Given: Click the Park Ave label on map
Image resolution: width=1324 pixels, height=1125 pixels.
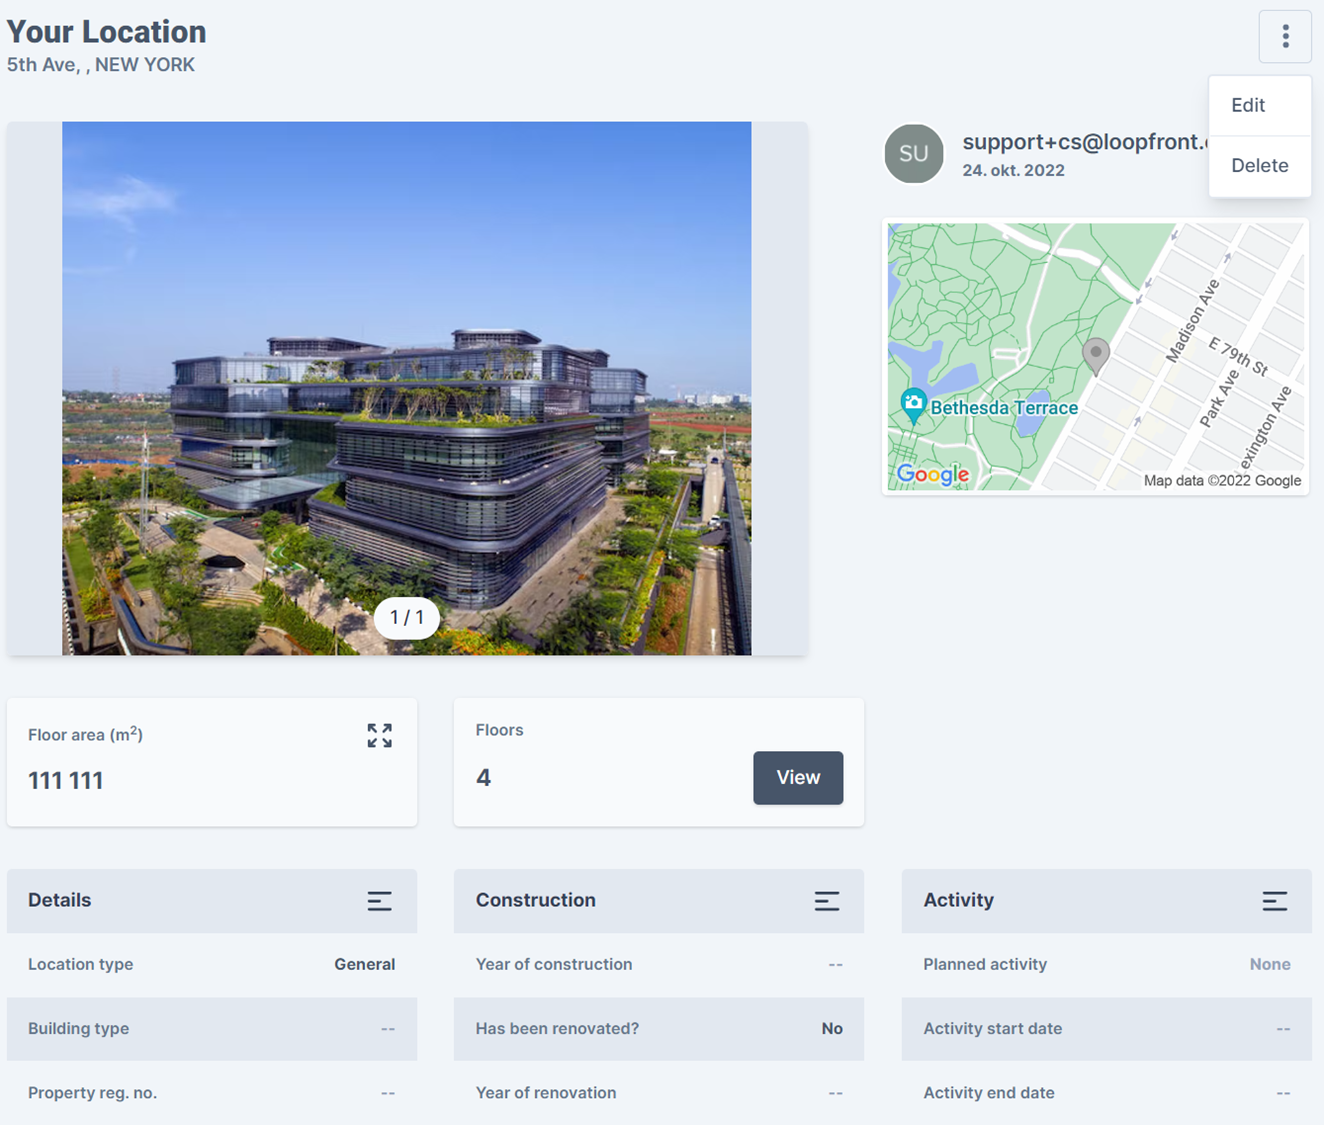Looking at the screenshot, I should click(x=1220, y=398).
